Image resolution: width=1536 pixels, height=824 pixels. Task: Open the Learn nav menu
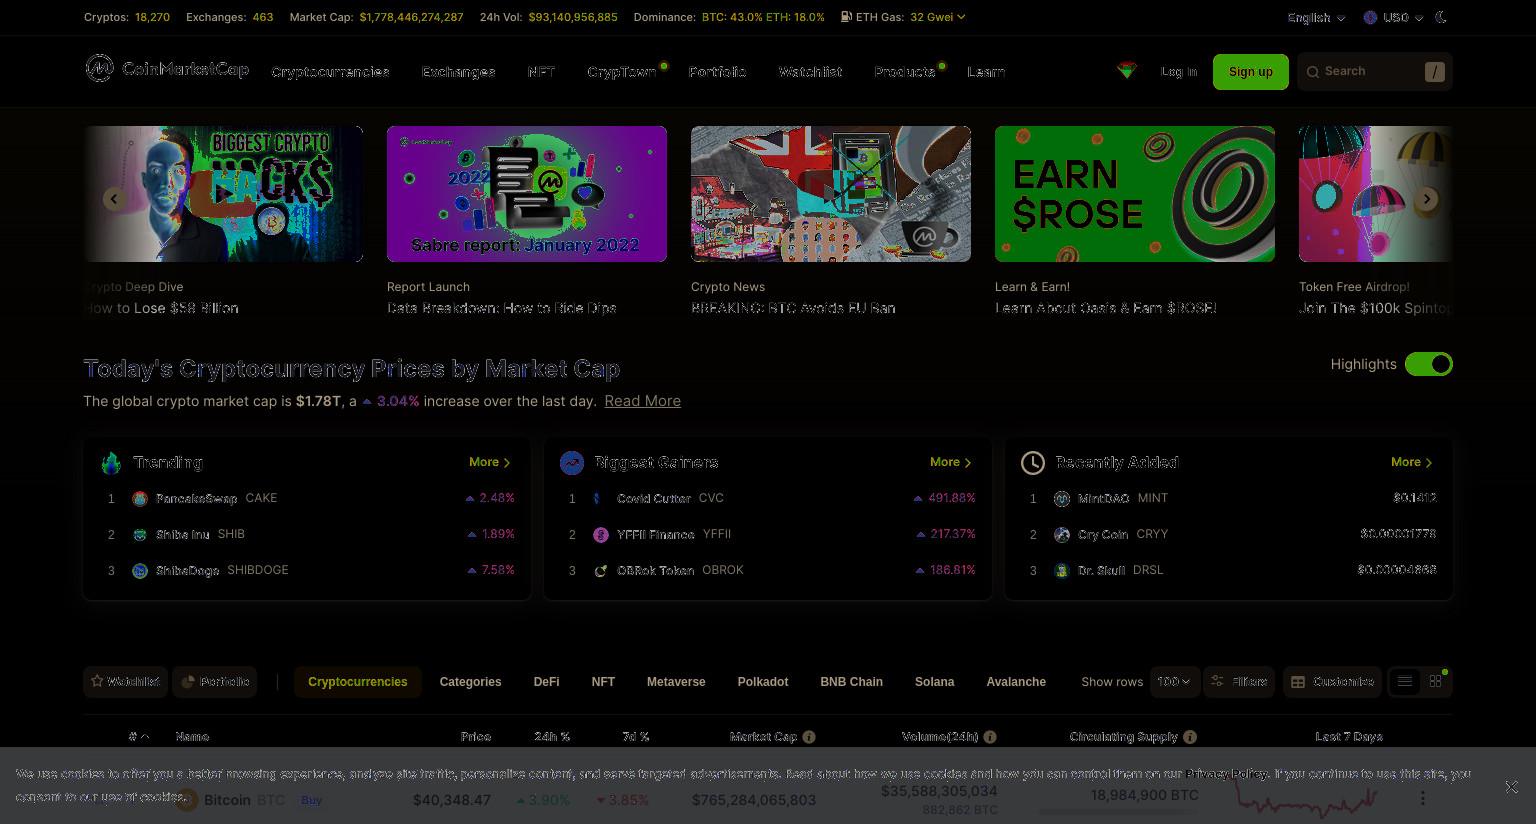[x=986, y=72]
